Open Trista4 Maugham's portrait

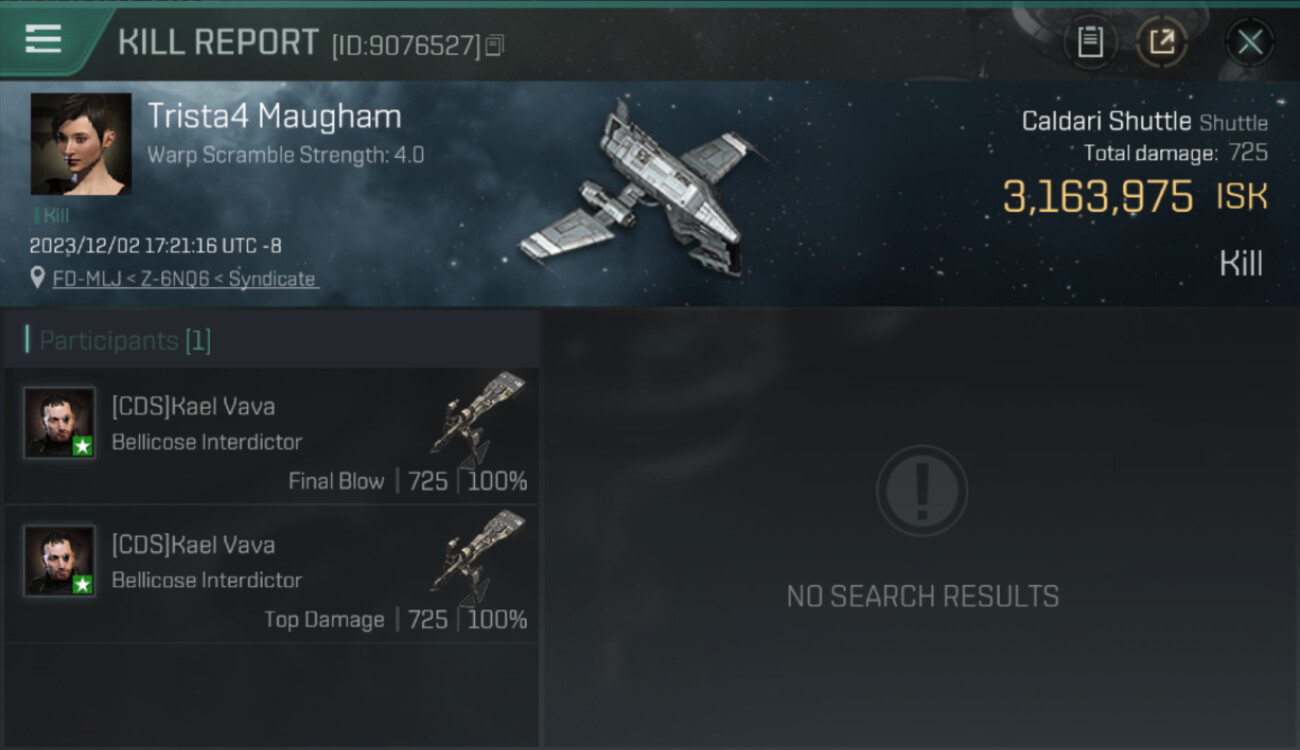pos(81,144)
